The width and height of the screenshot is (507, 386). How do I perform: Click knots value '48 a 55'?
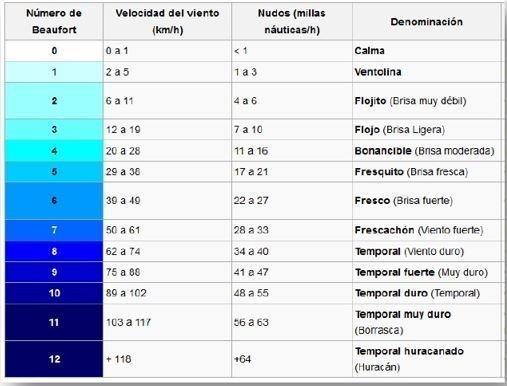tap(251, 293)
